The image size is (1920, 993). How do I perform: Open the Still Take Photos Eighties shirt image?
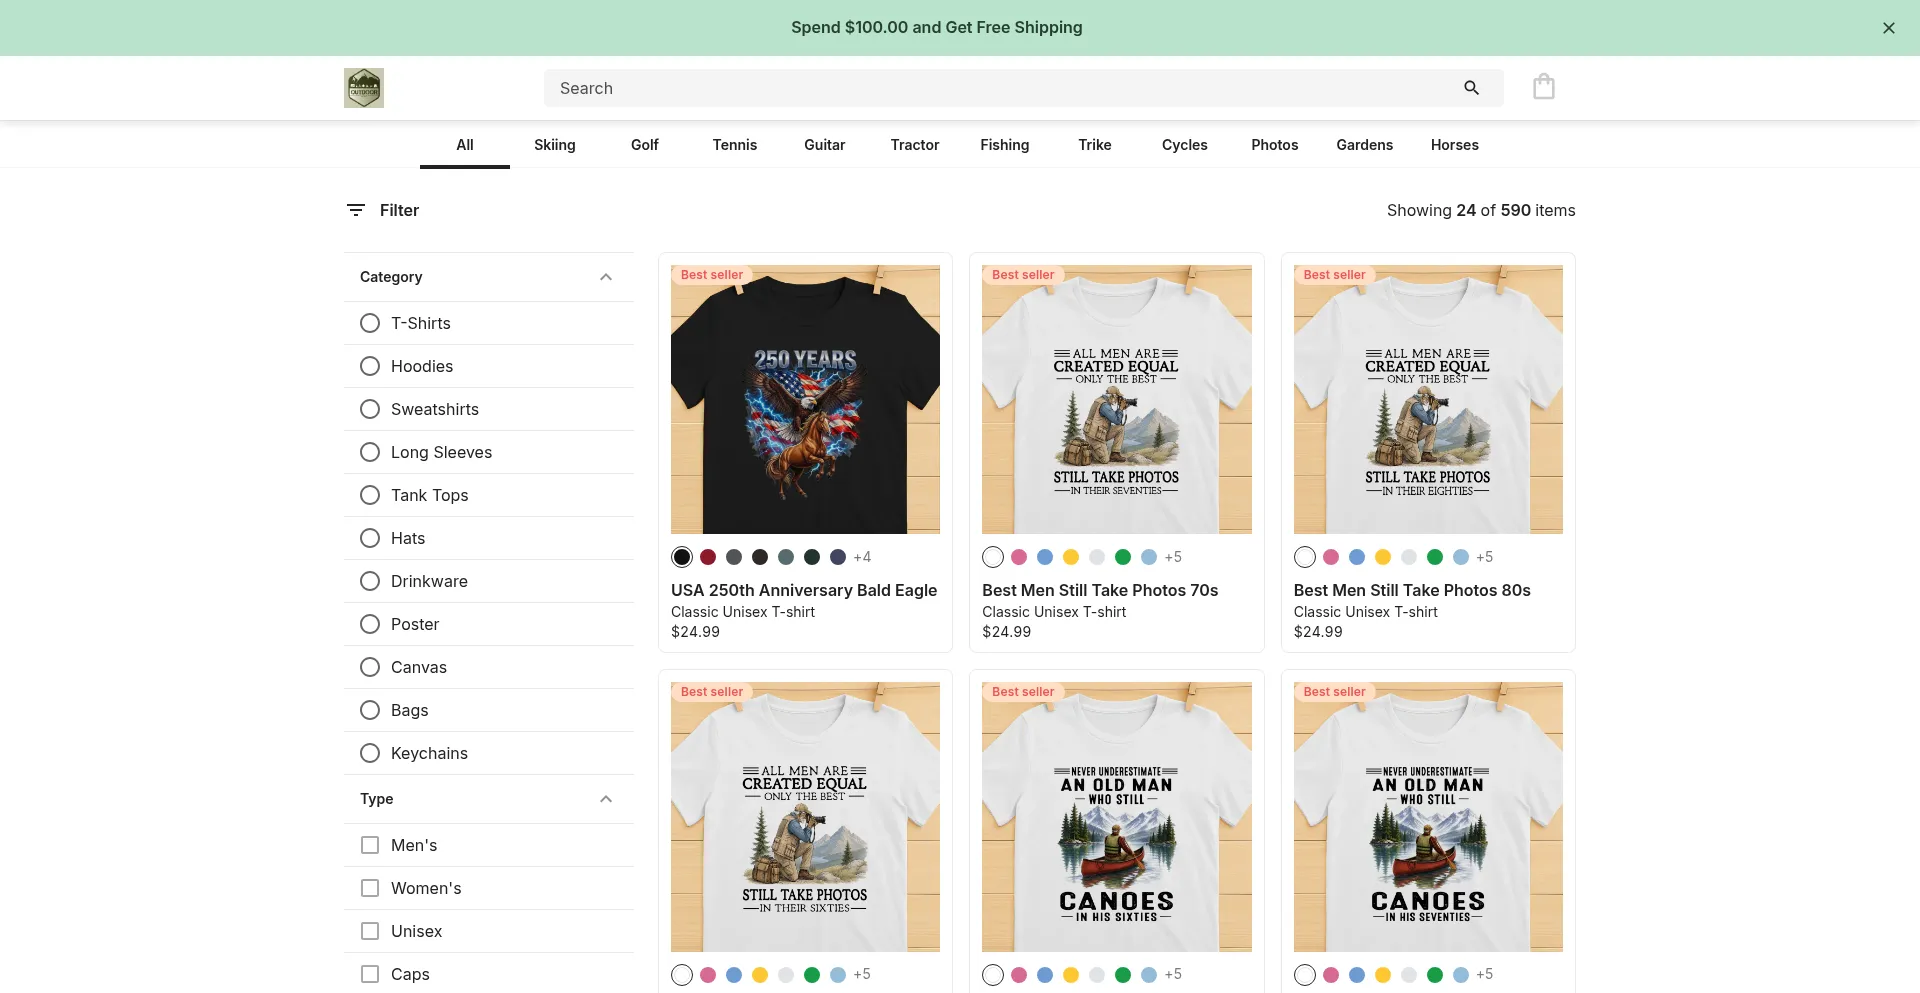(x=1428, y=399)
